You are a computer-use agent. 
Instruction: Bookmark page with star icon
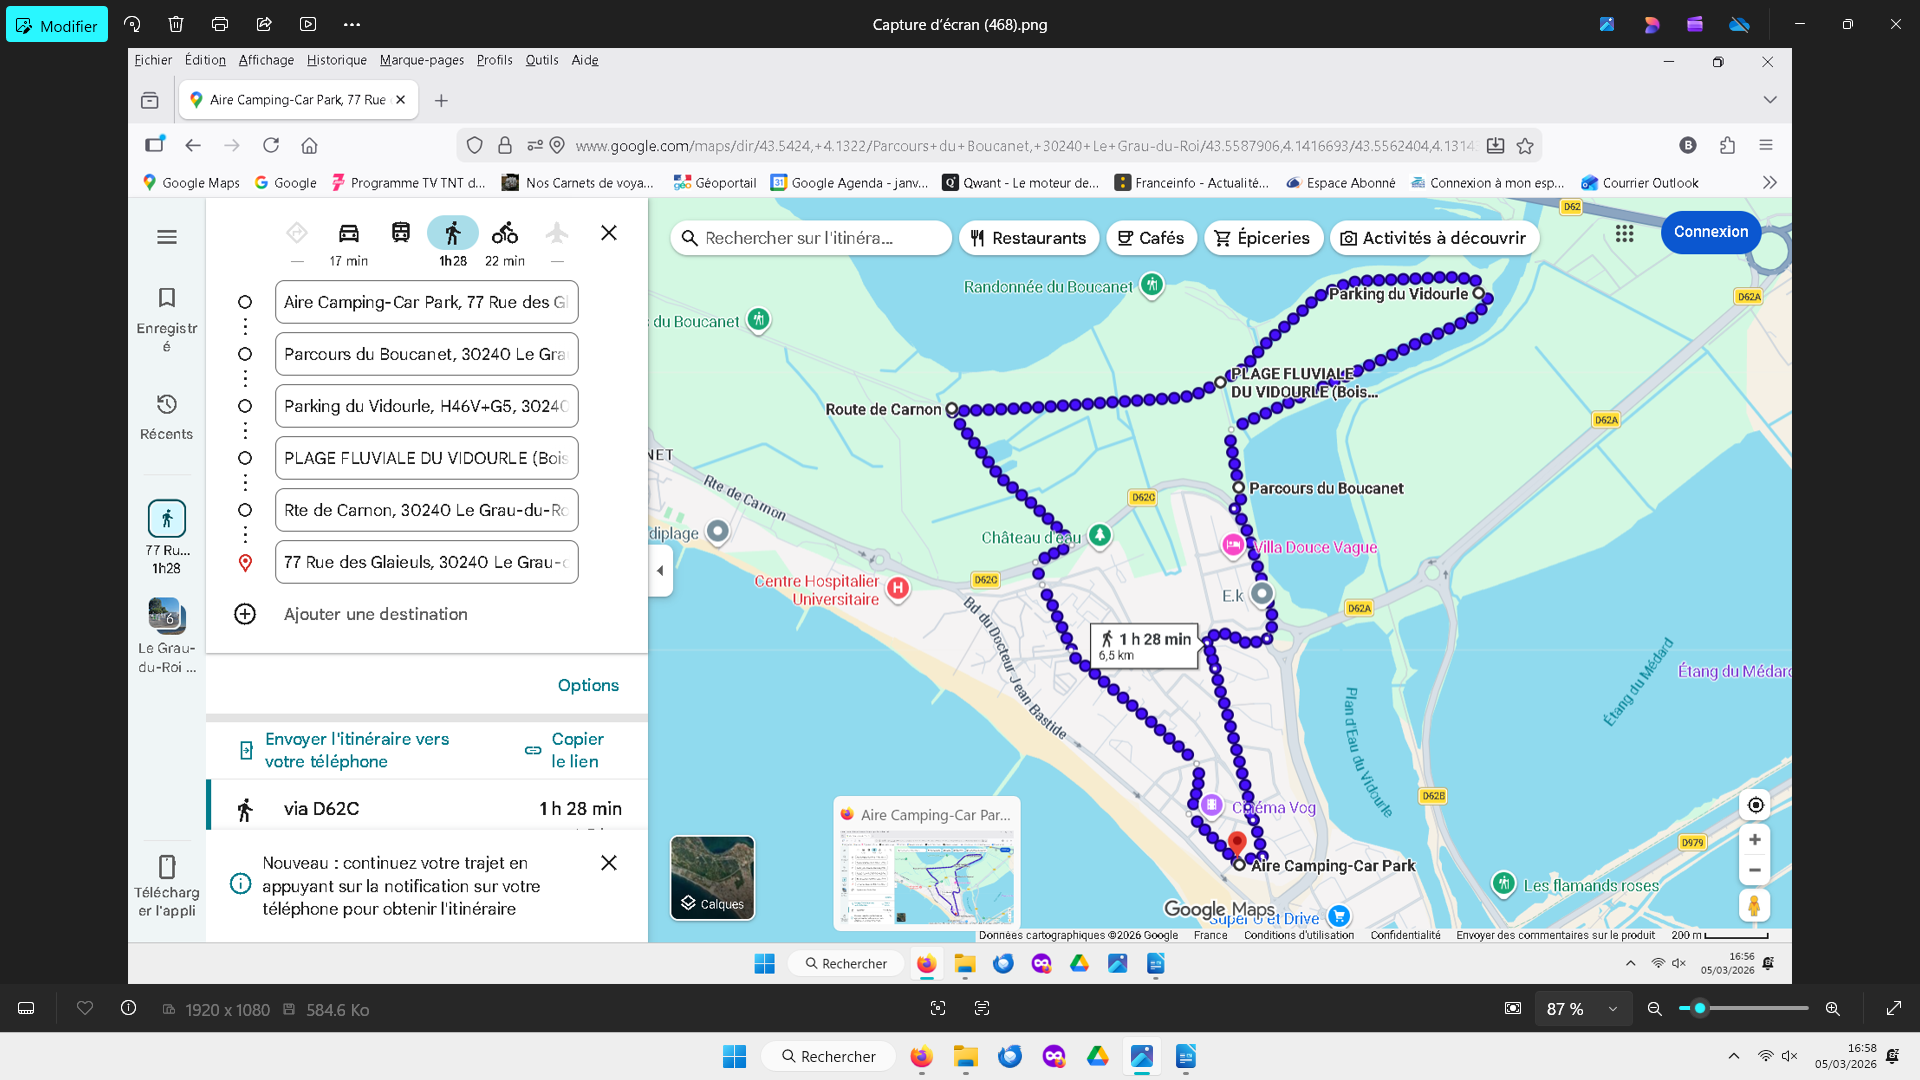(1524, 146)
